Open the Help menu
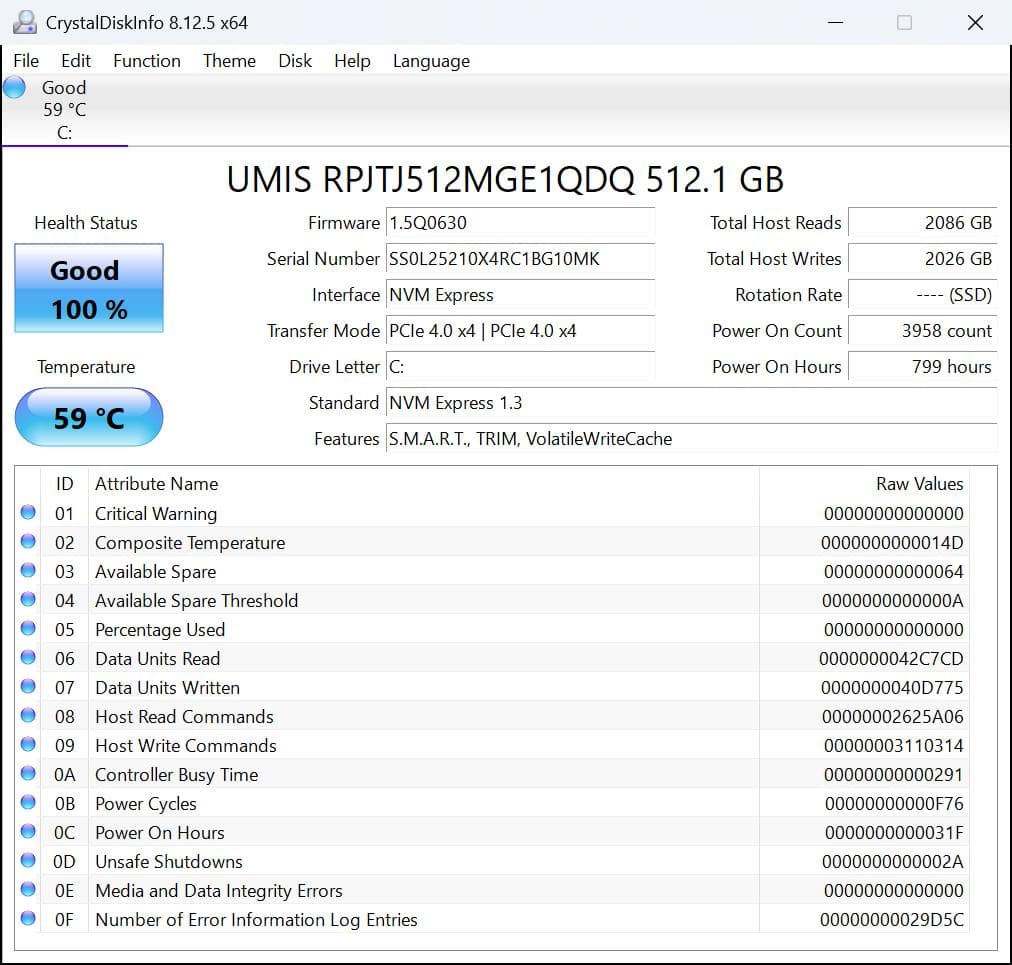Viewport: 1012px width, 965px height. click(x=352, y=61)
